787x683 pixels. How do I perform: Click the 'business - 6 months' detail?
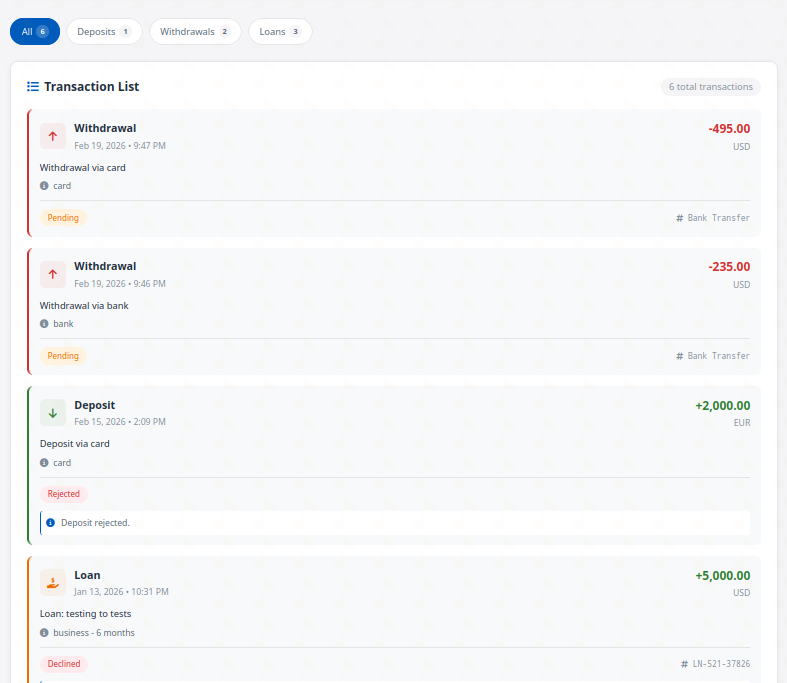click(x=94, y=633)
